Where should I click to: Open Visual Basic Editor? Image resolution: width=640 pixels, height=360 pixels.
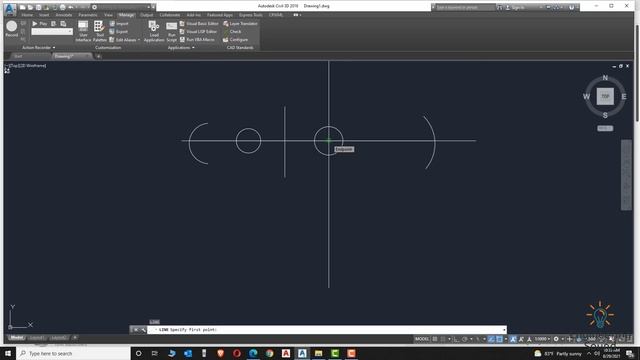click(x=199, y=24)
